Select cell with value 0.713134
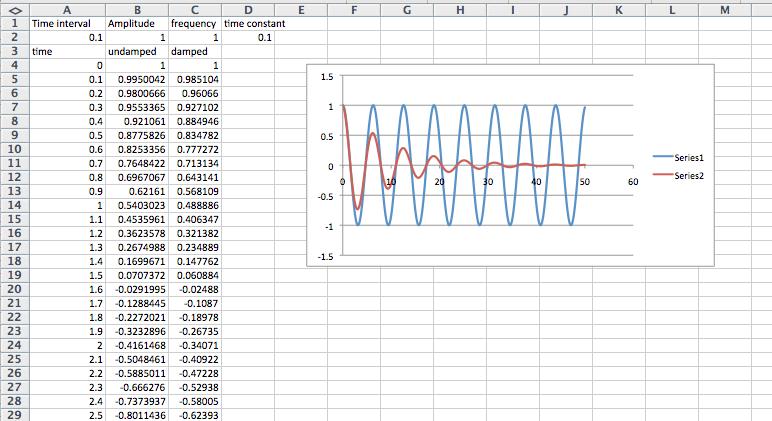The image size is (772, 421). [195, 163]
